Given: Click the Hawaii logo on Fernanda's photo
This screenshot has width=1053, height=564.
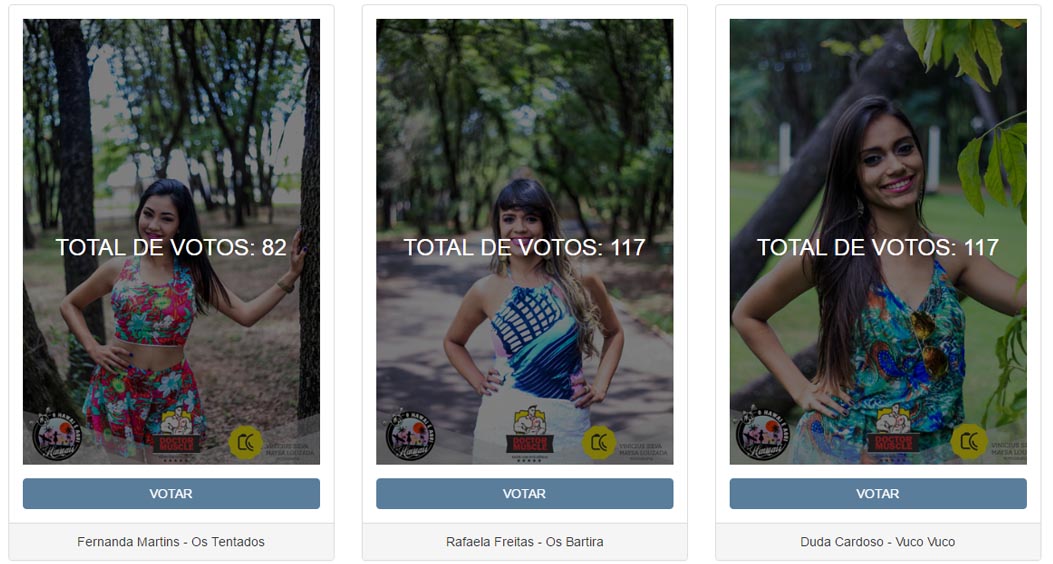Looking at the screenshot, I should [x=57, y=434].
